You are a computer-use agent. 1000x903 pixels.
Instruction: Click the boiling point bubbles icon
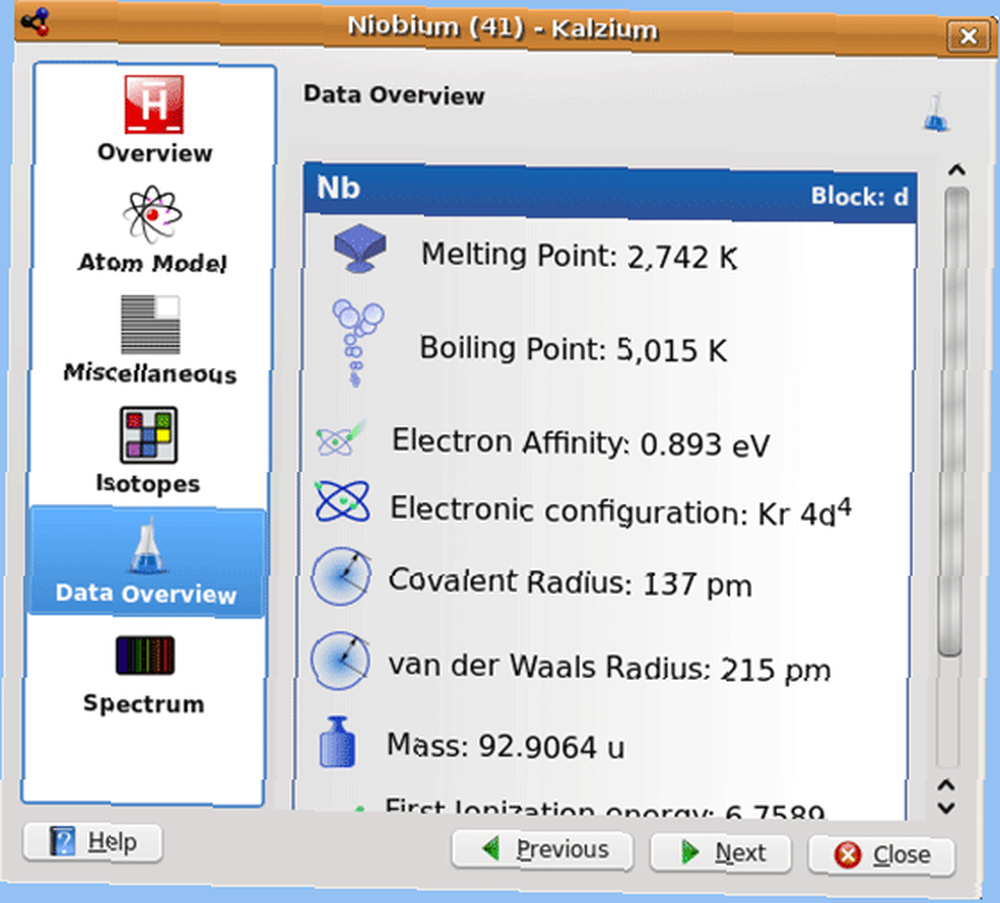tap(357, 343)
